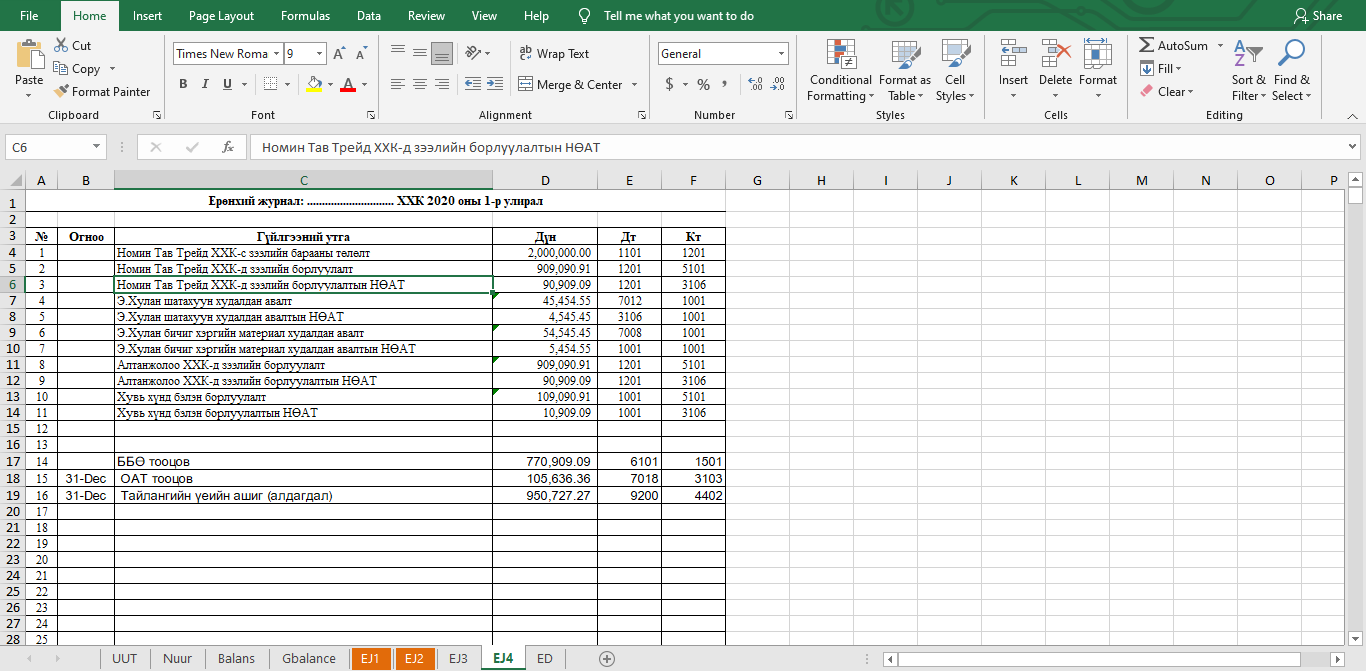Click the Insert Function fx icon
1366x671 pixels.
click(228, 147)
